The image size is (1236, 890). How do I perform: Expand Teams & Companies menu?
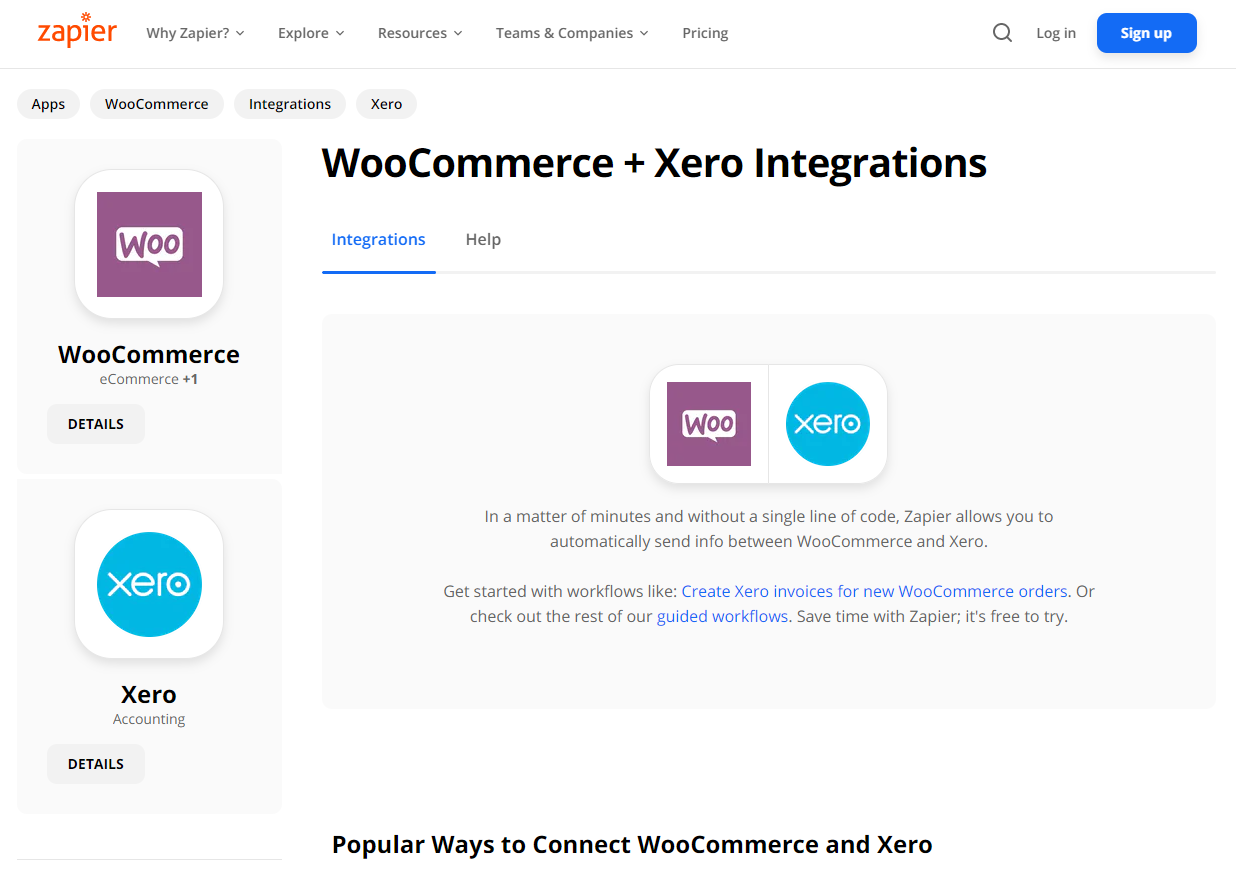coord(572,33)
